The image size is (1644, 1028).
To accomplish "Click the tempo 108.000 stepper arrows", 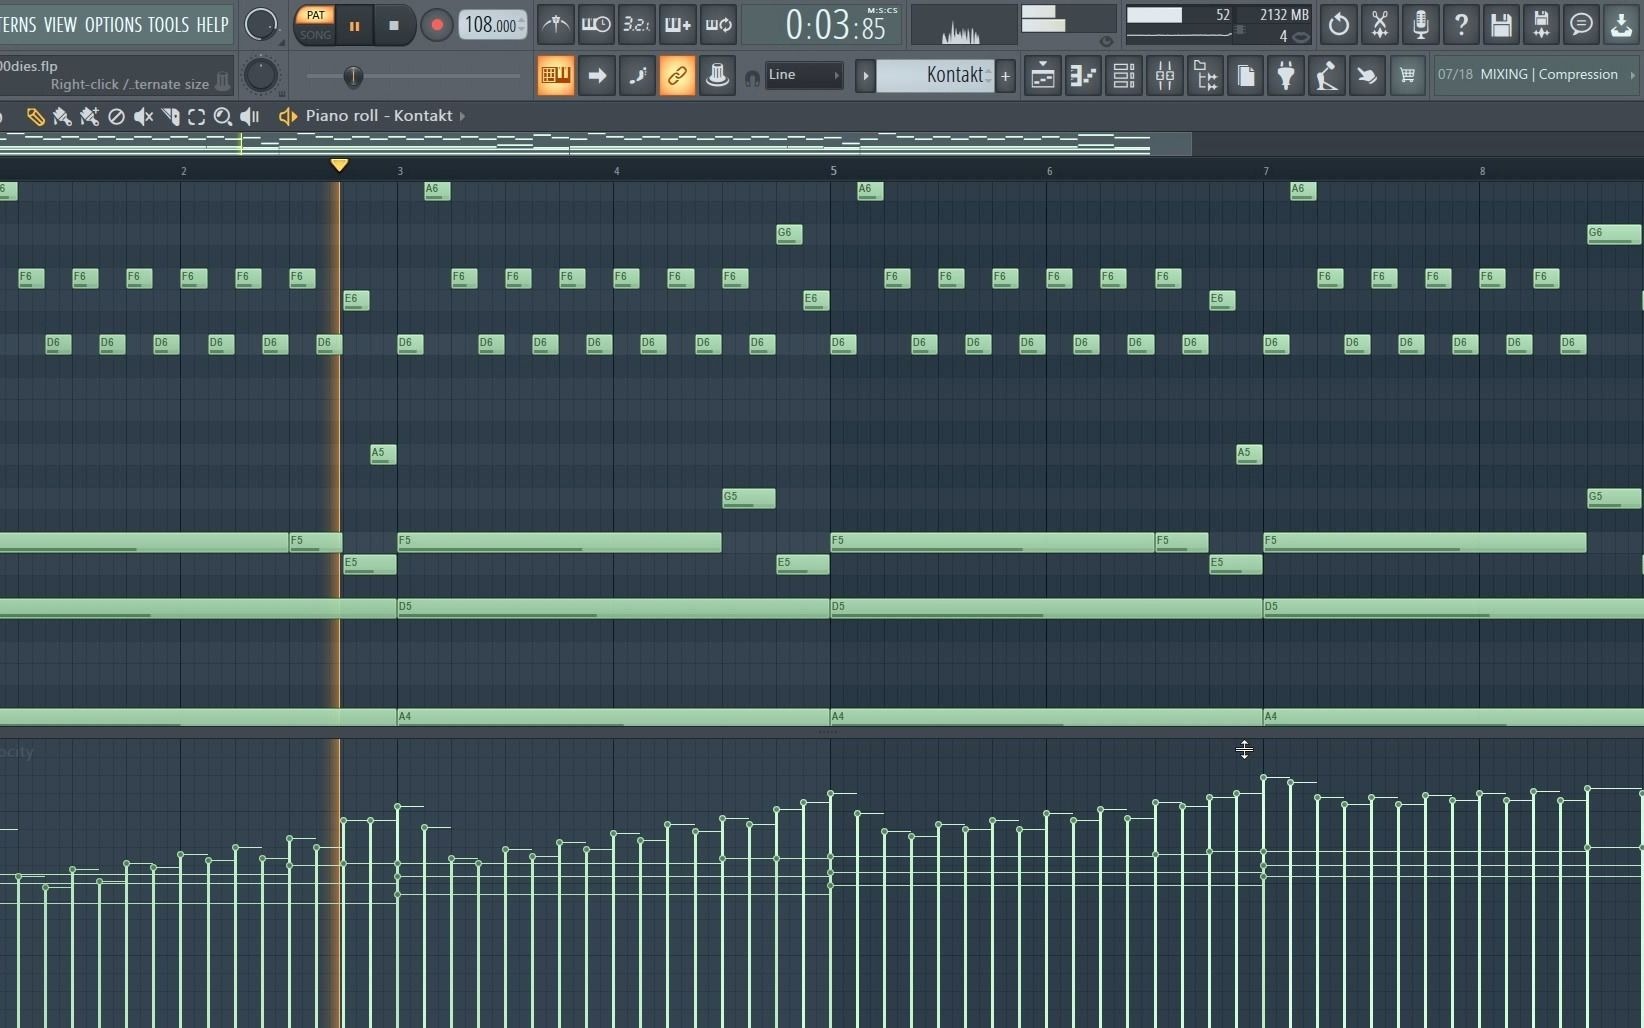I will (522, 24).
